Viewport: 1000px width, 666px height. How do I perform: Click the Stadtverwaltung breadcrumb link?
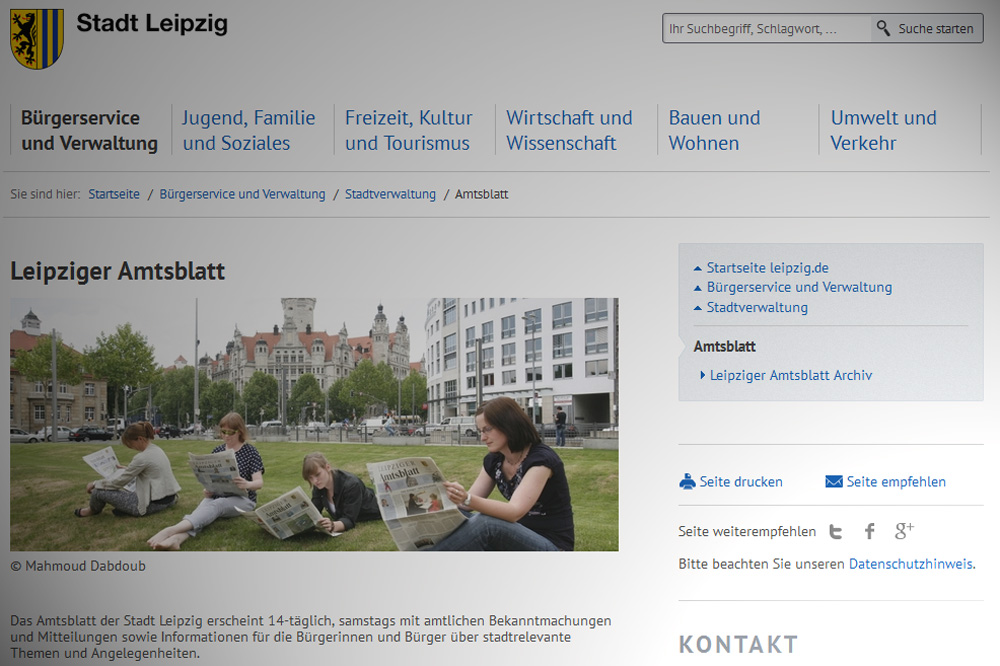390,194
